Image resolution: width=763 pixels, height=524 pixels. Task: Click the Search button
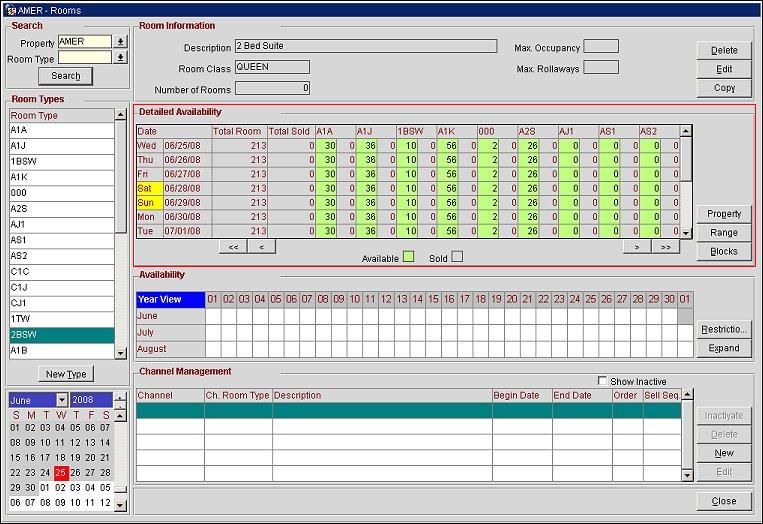click(x=65, y=76)
